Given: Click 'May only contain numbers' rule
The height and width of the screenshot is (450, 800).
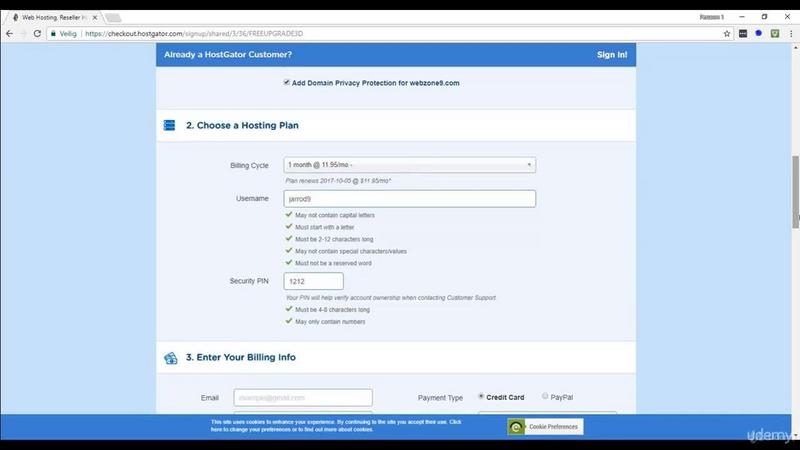Looking at the screenshot, I should pyautogui.click(x=330, y=322).
